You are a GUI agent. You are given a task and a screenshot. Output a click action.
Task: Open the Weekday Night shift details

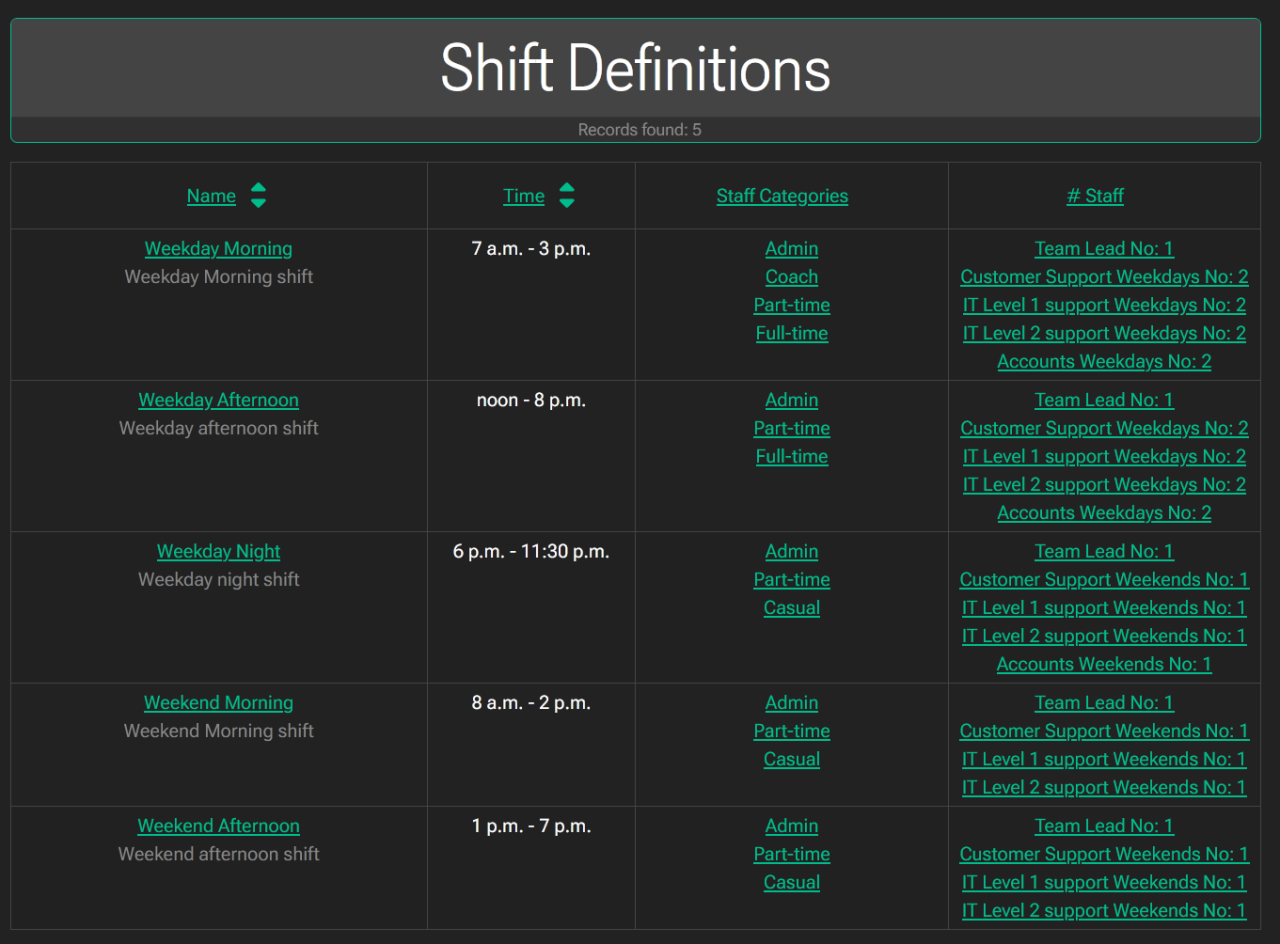pyautogui.click(x=218, y=551)
